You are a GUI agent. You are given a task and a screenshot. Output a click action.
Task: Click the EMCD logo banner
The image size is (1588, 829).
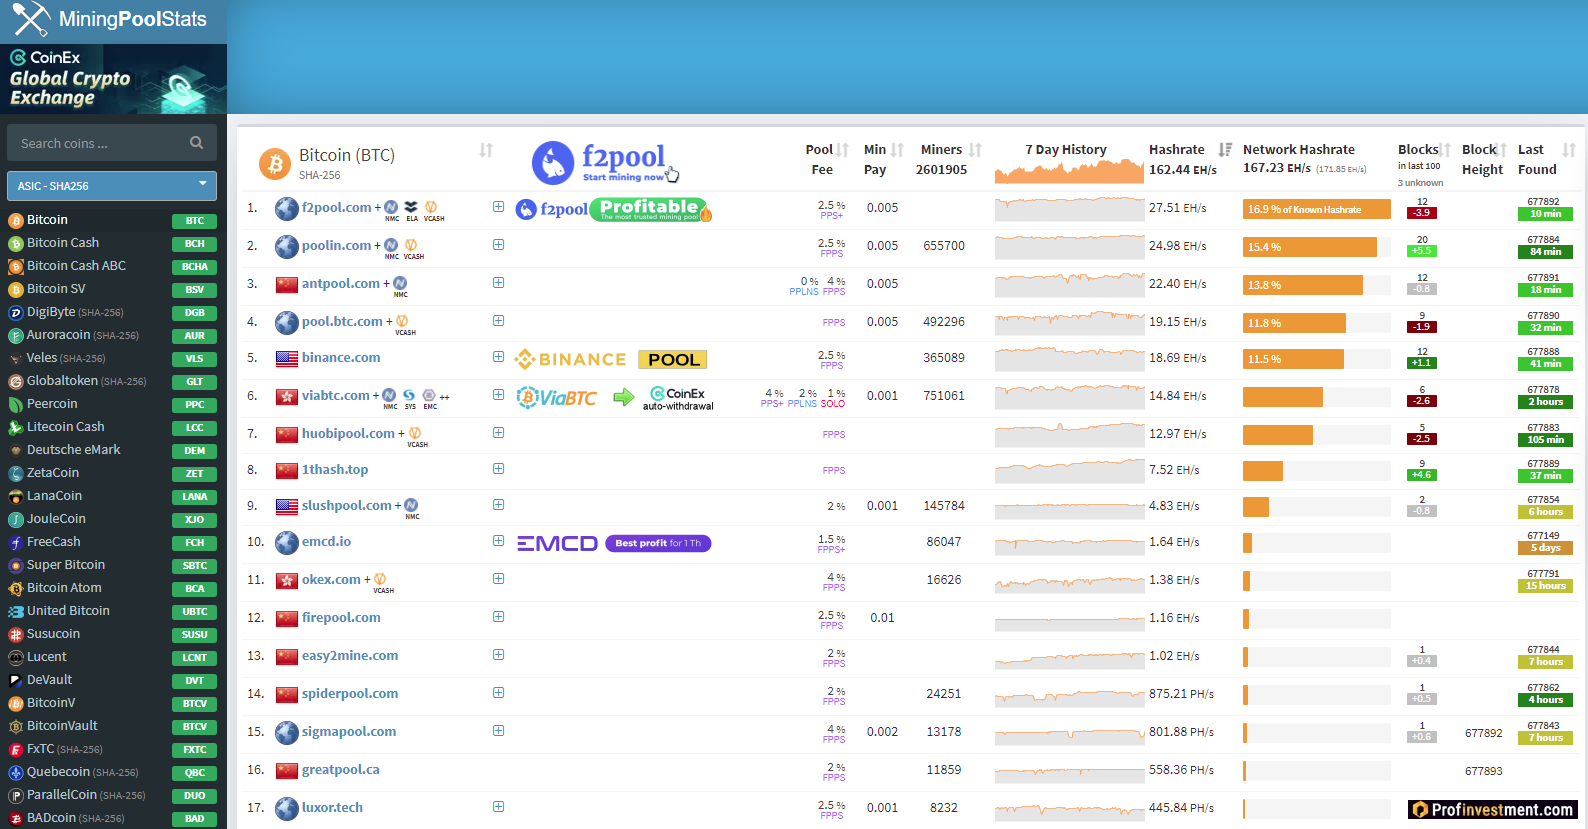557,543
